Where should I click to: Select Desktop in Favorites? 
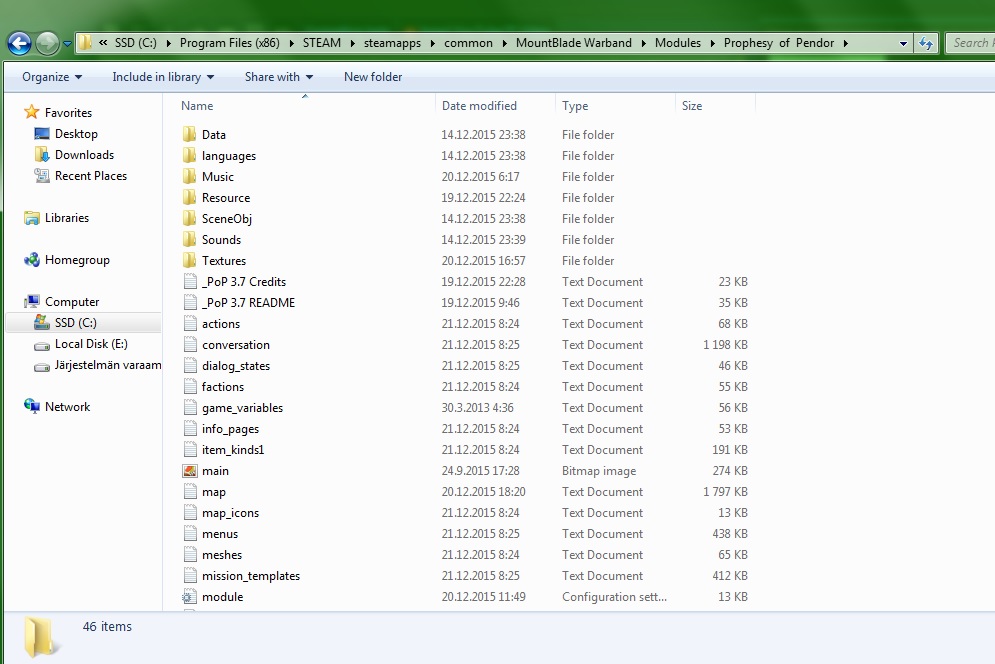(76, 134)
